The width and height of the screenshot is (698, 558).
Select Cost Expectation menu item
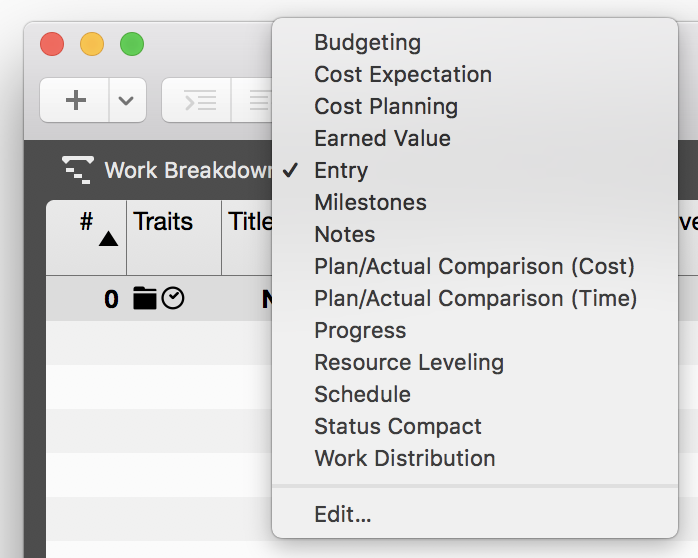coord(403,74)
